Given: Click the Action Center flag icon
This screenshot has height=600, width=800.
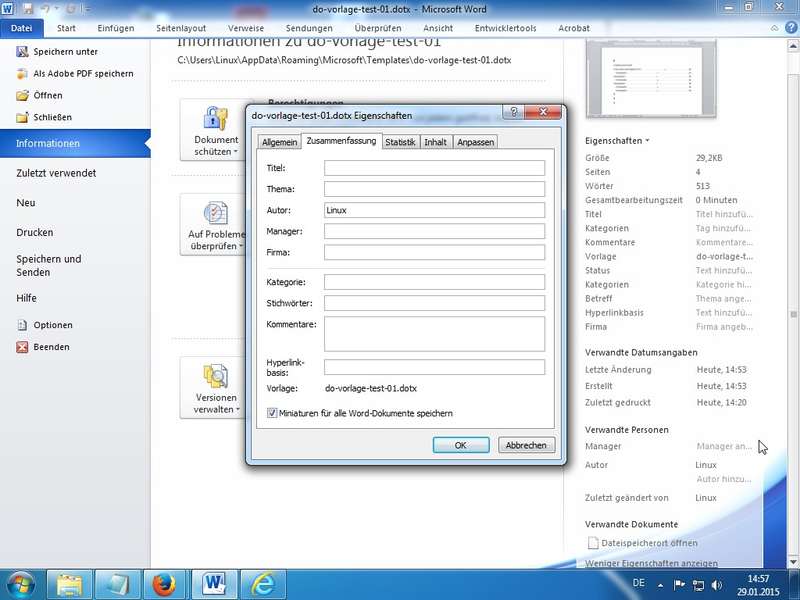Looking at the screenshot, I should click(679, 585).
